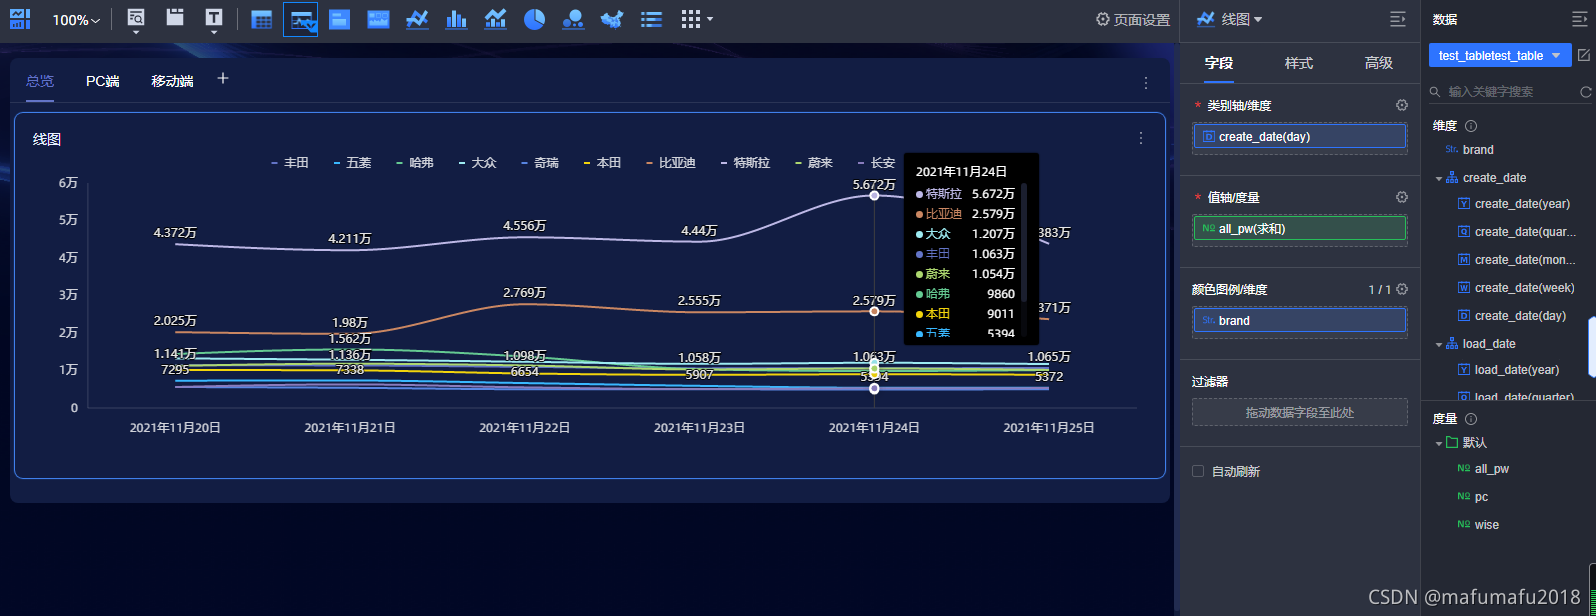Open settings gear for 值轴/度量
Screen dimensions: 1596x616
point(1401,197)
